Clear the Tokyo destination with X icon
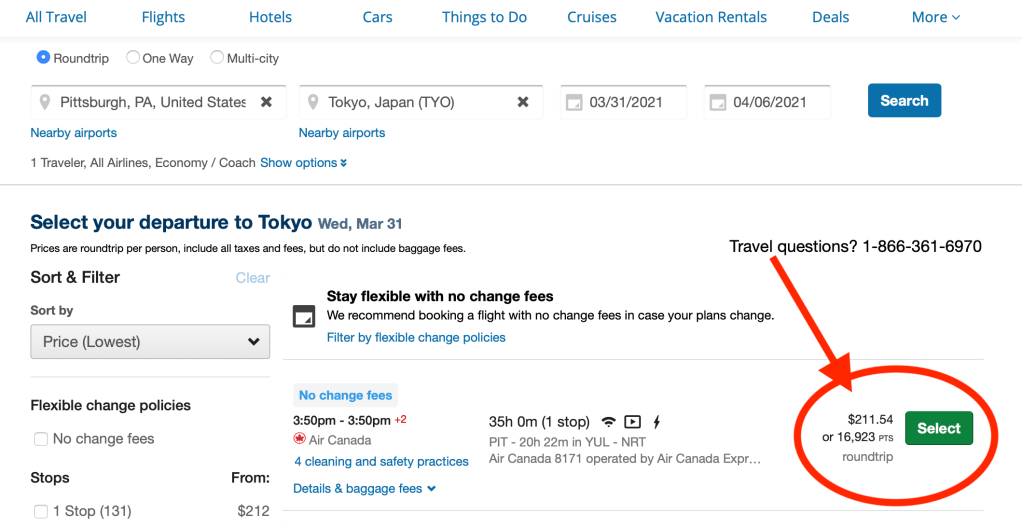 click(x=523, y=102)
